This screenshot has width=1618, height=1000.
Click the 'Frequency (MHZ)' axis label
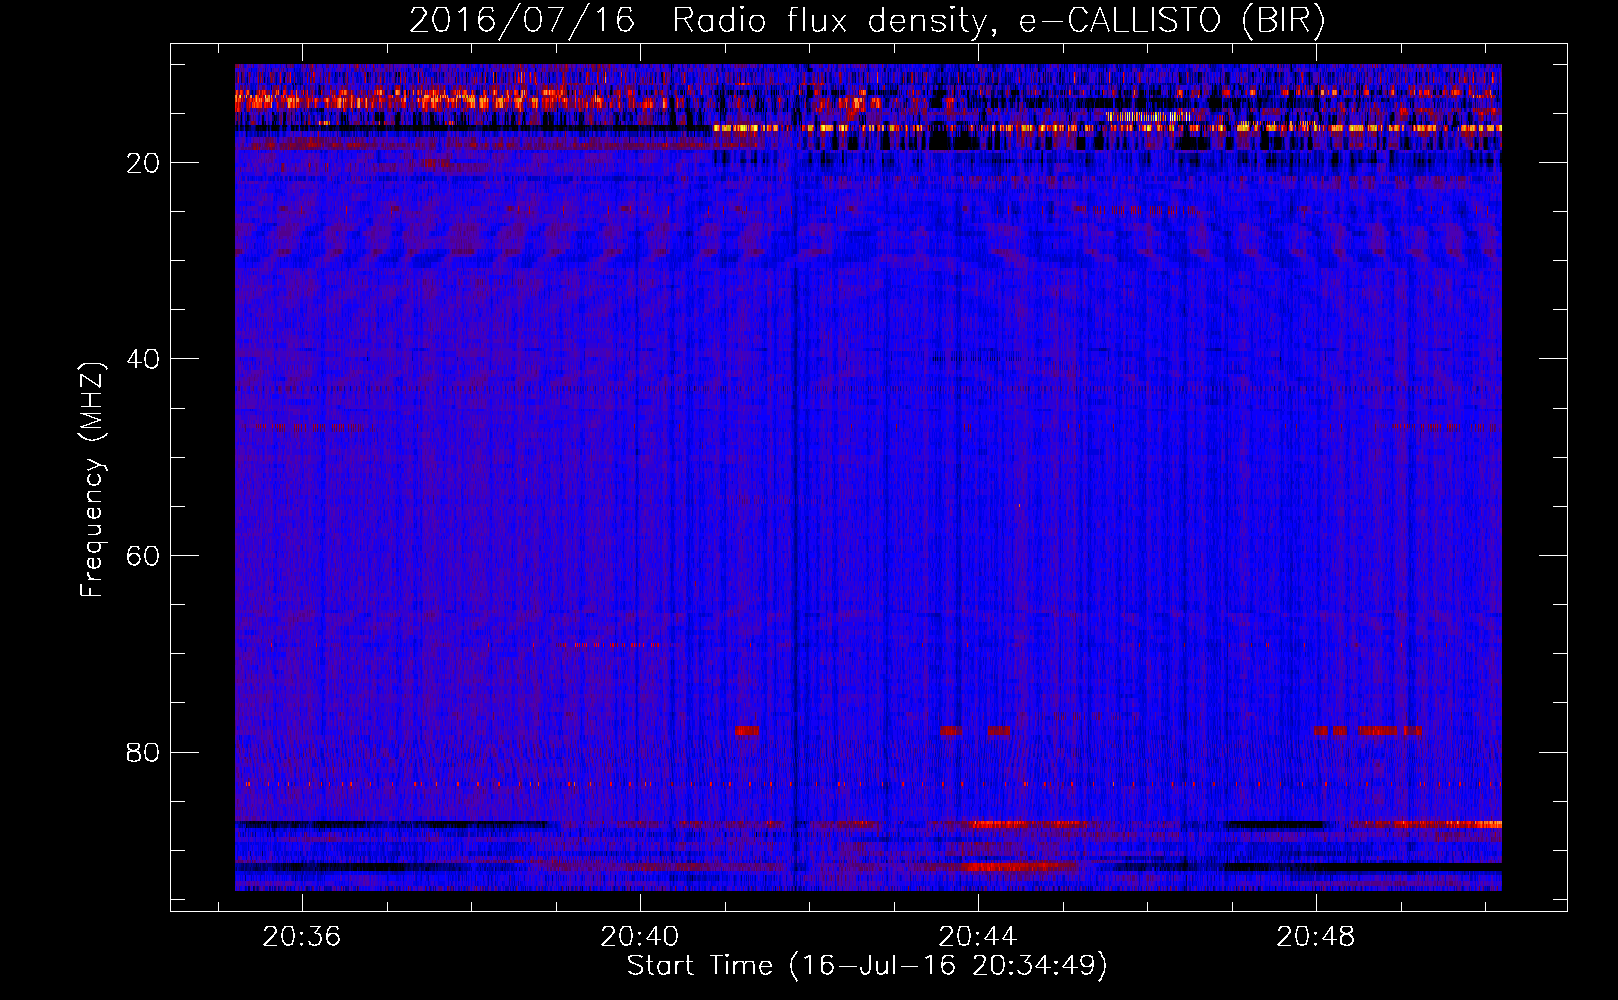[92, 480]
